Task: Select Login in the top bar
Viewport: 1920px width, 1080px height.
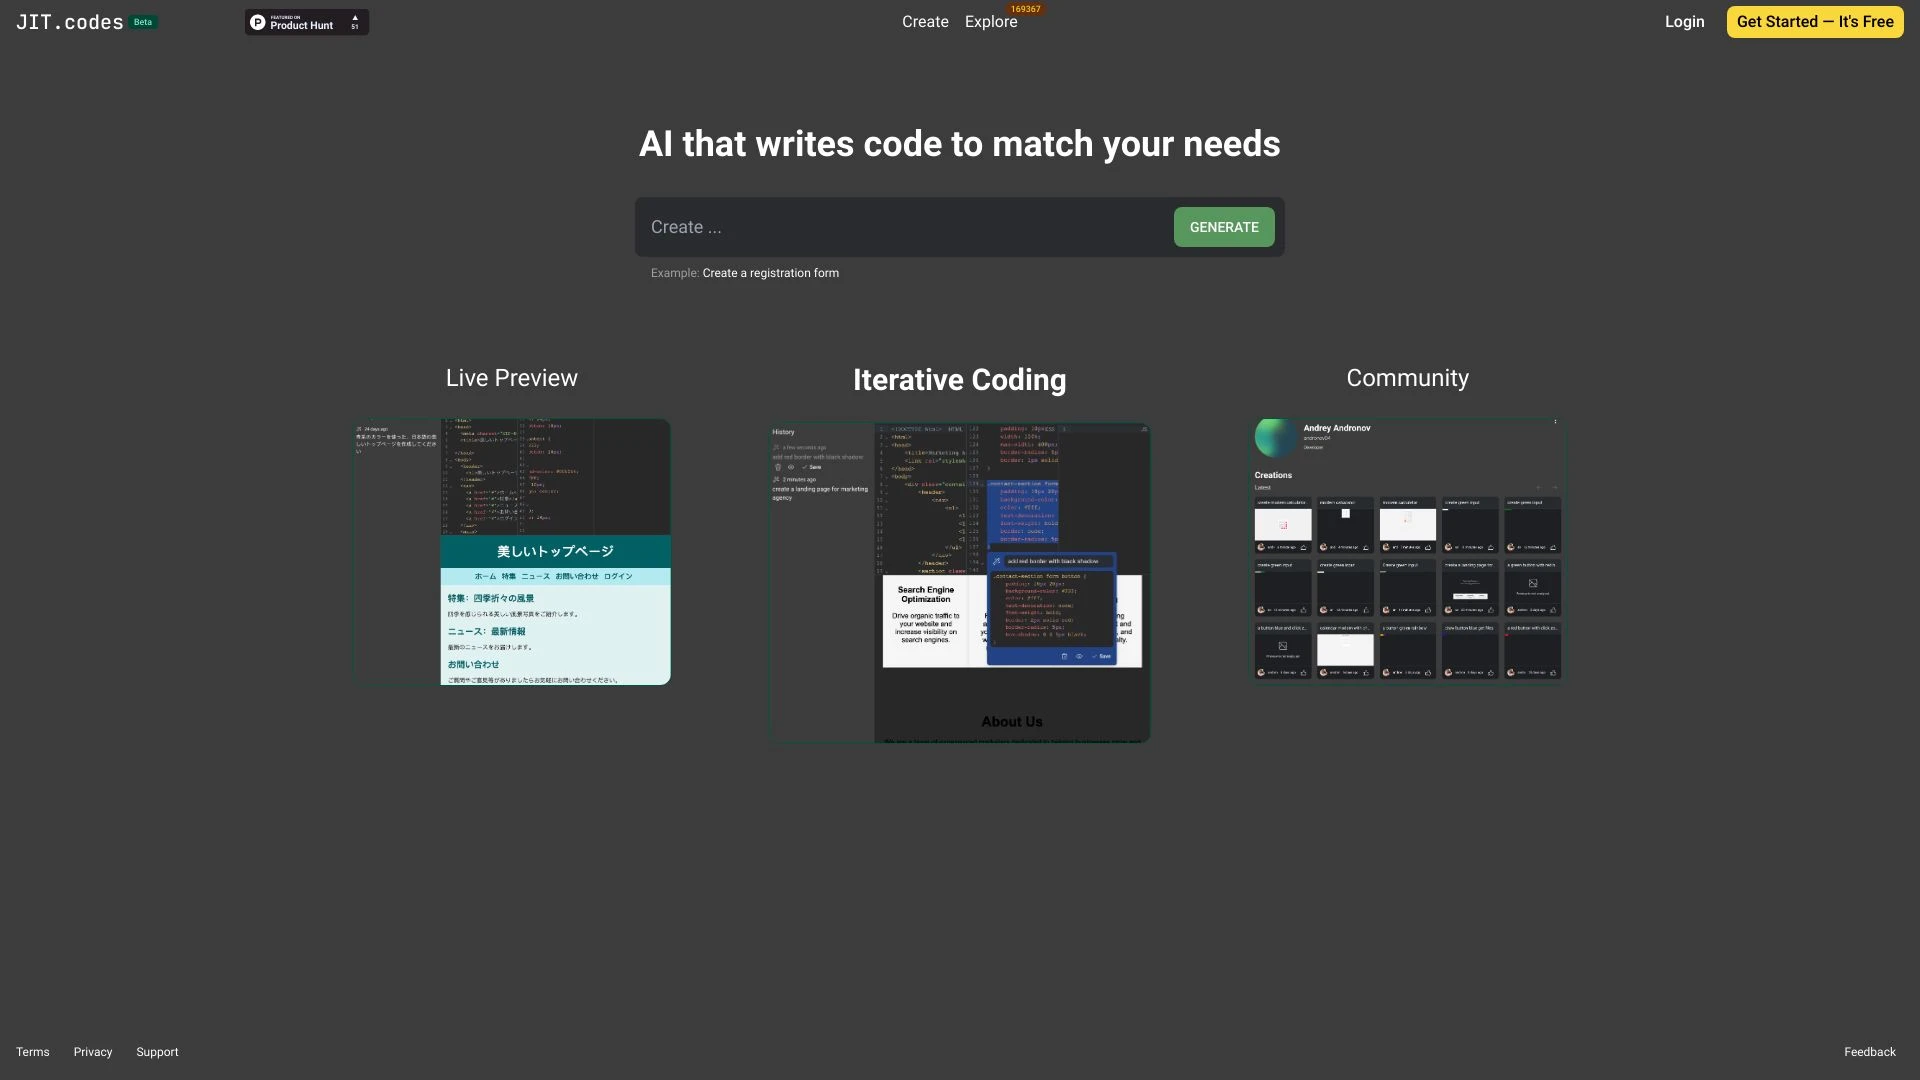Action: pos(1684,21)
